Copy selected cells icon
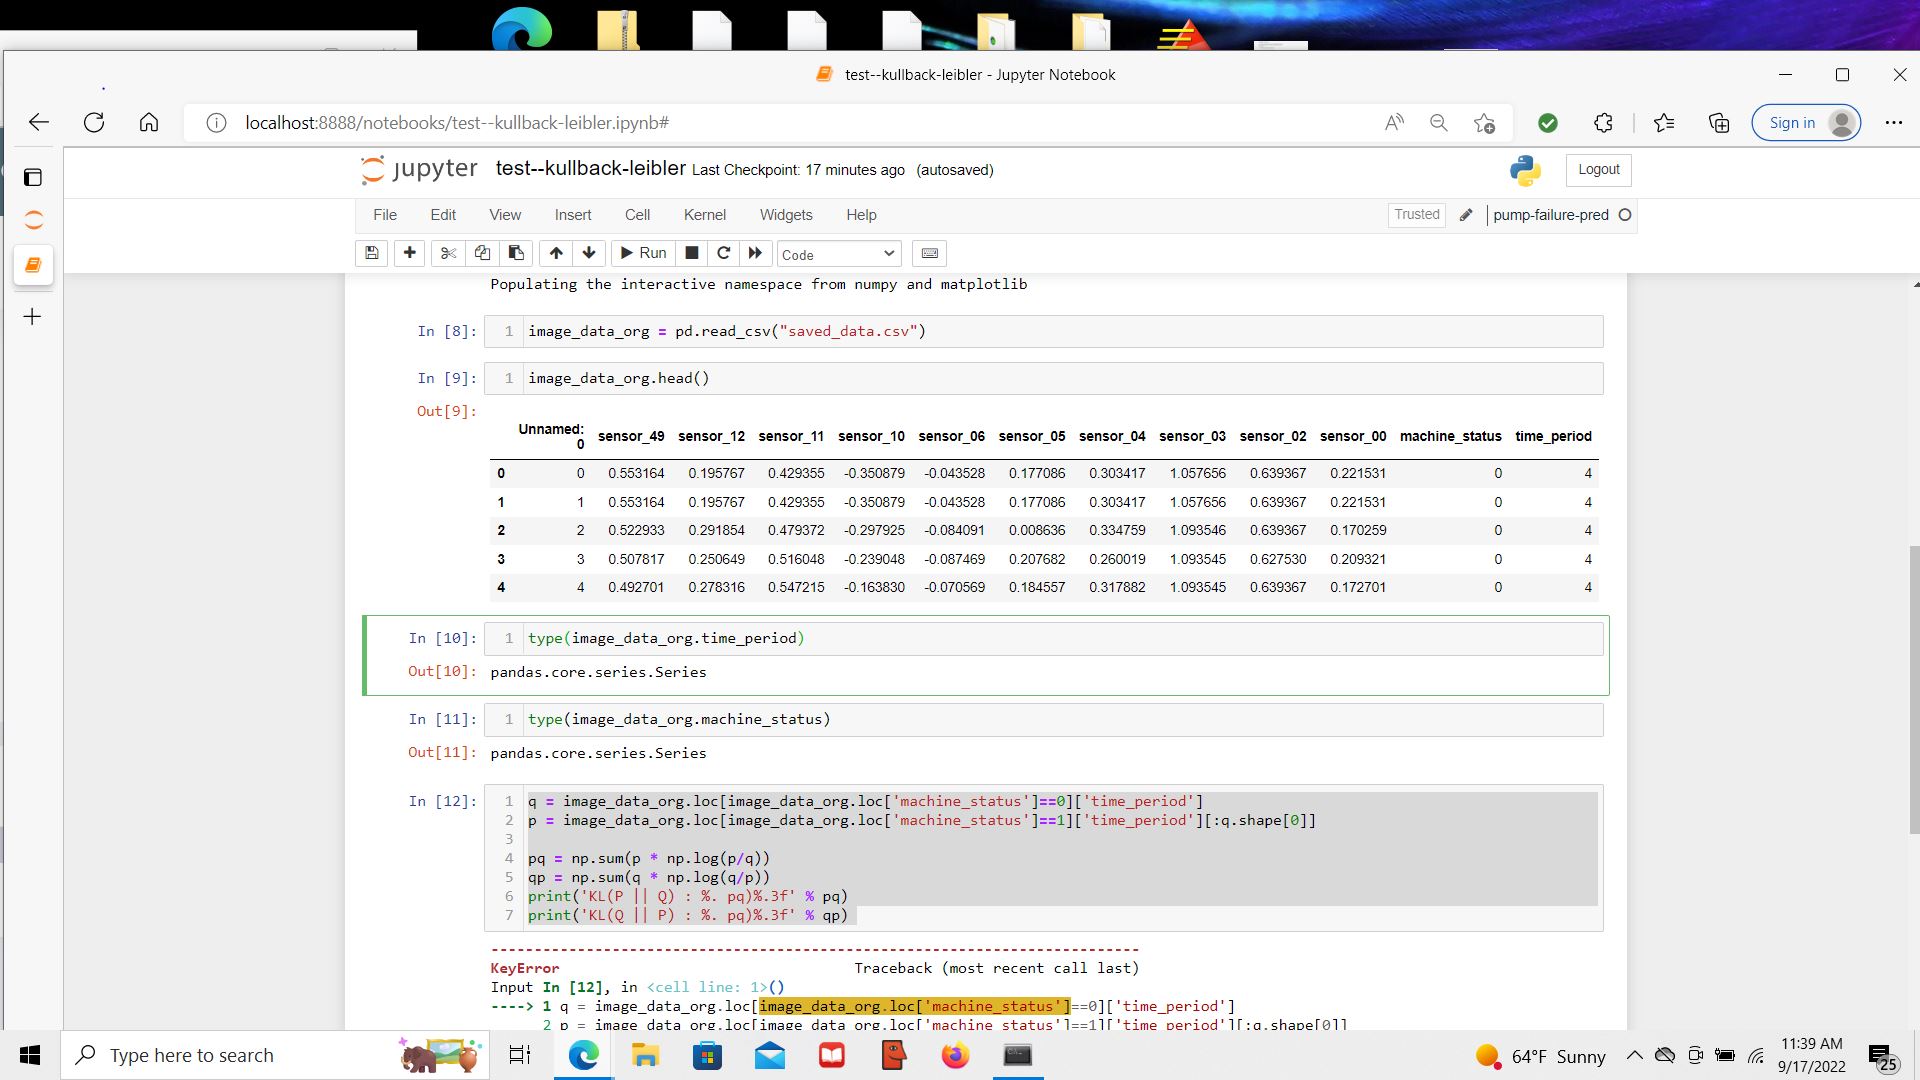This screenshot has width=1920, height=1080. point(482,253)
